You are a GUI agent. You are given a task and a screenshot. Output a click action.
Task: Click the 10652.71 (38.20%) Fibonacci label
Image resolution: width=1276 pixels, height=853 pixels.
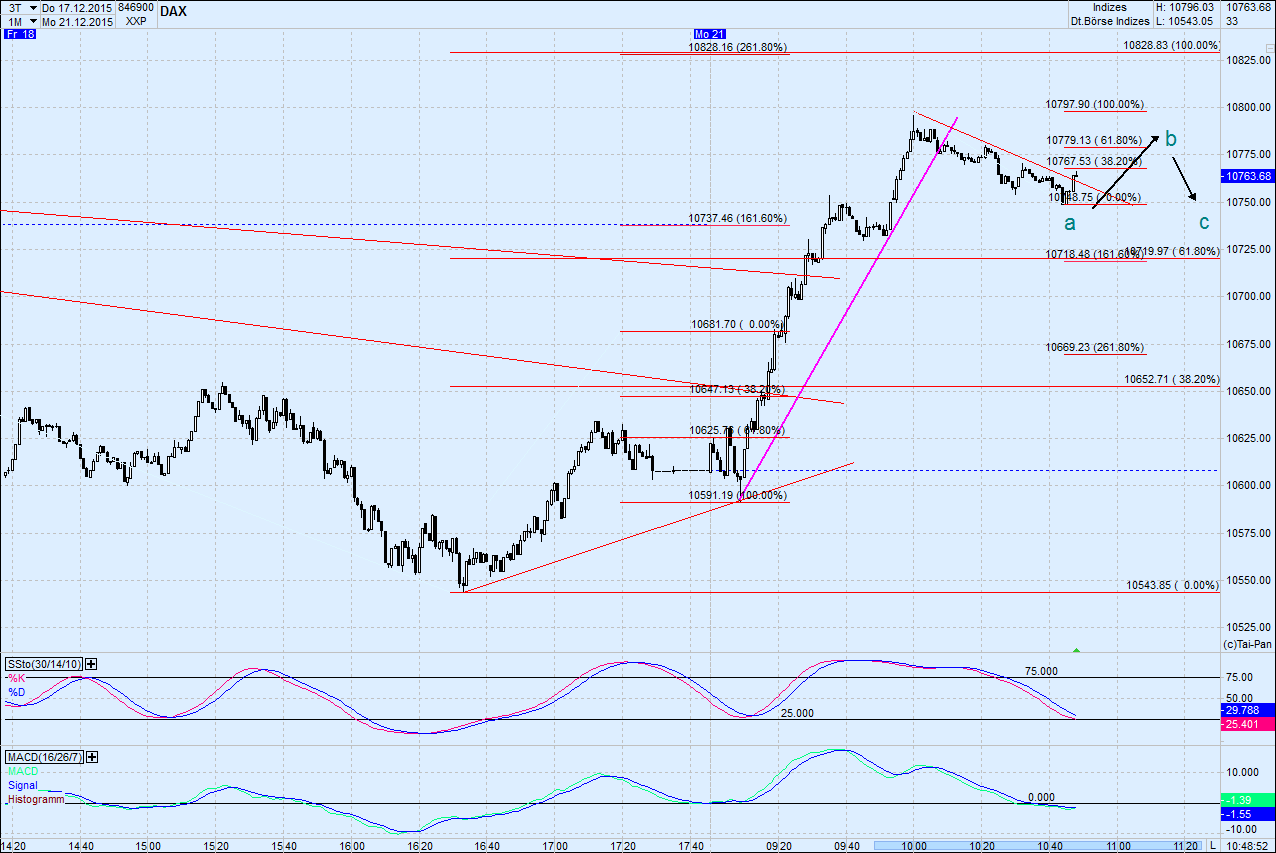pos(1172,380)
